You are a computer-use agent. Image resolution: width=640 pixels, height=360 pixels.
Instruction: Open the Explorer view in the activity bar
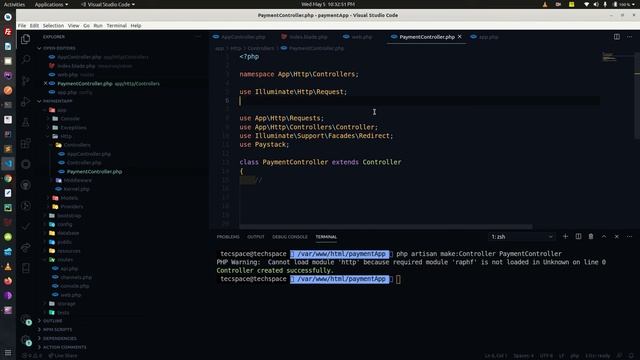(25, 39)
